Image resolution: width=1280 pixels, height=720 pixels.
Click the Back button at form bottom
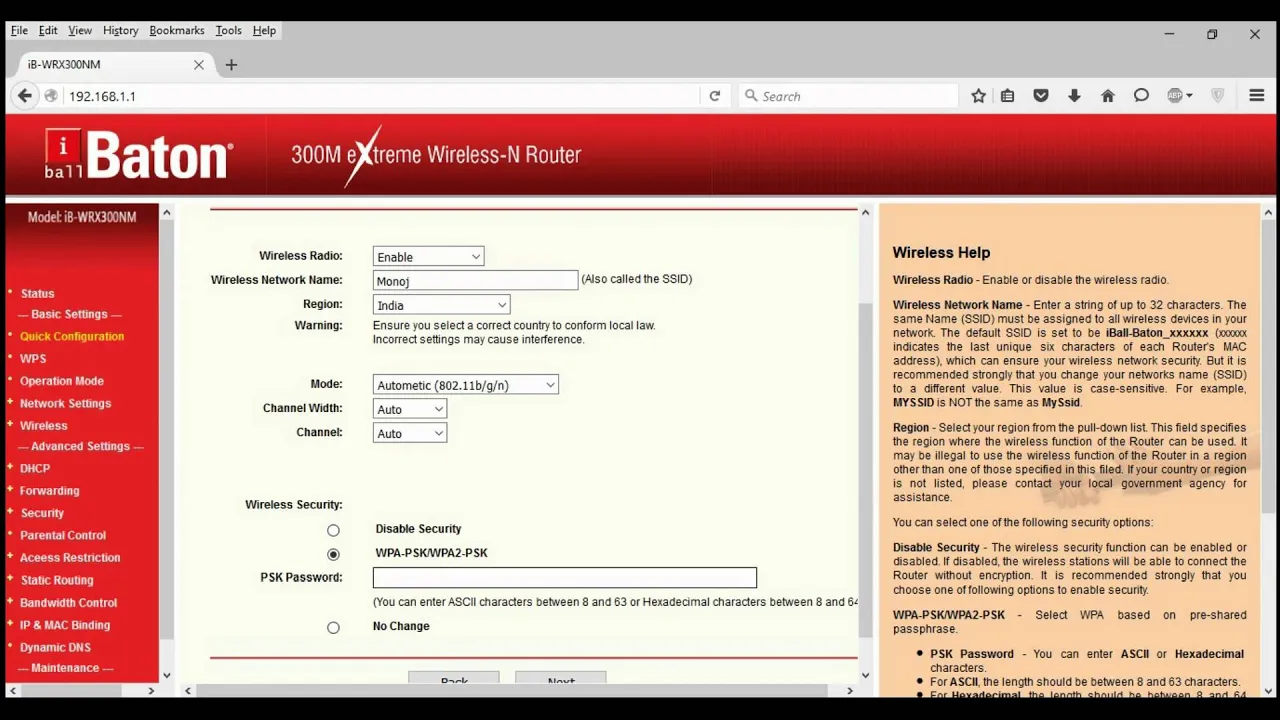454,678
